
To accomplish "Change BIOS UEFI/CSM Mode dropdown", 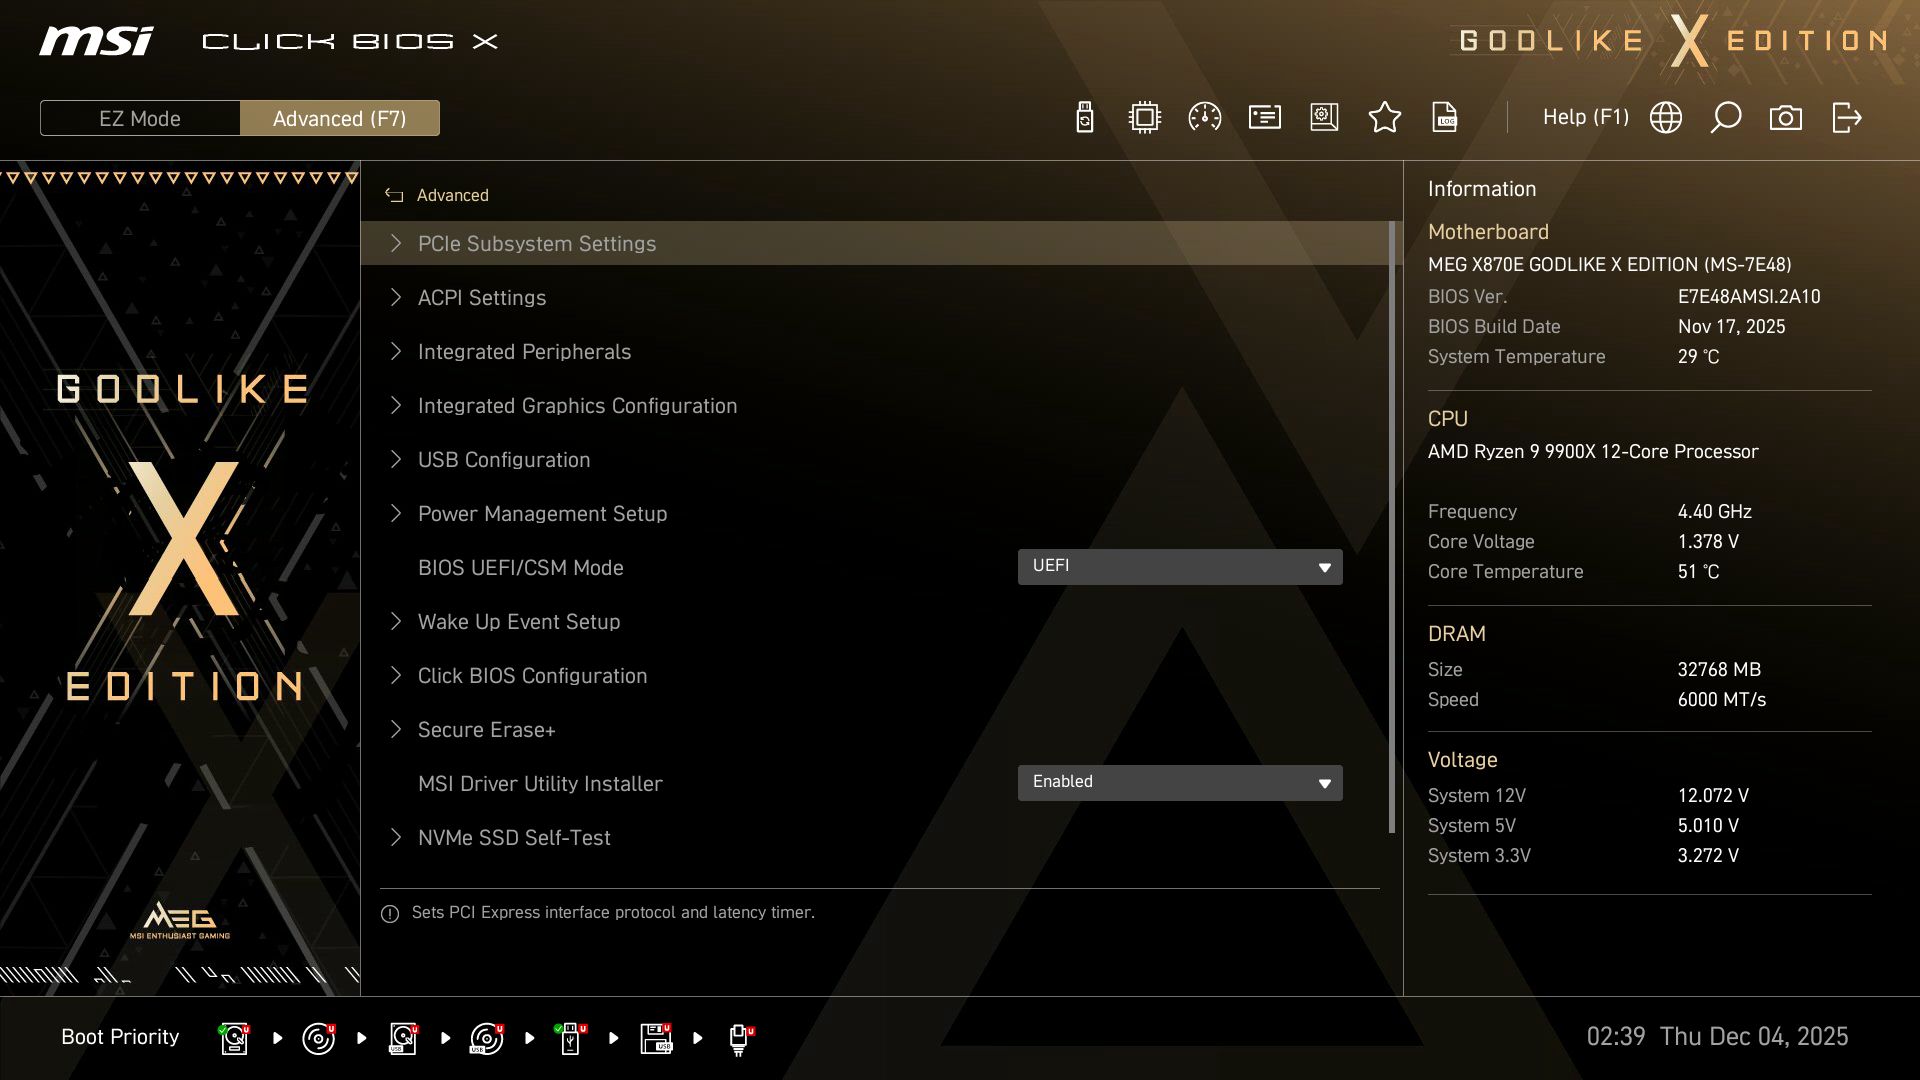I will [x=1180, y=566].
